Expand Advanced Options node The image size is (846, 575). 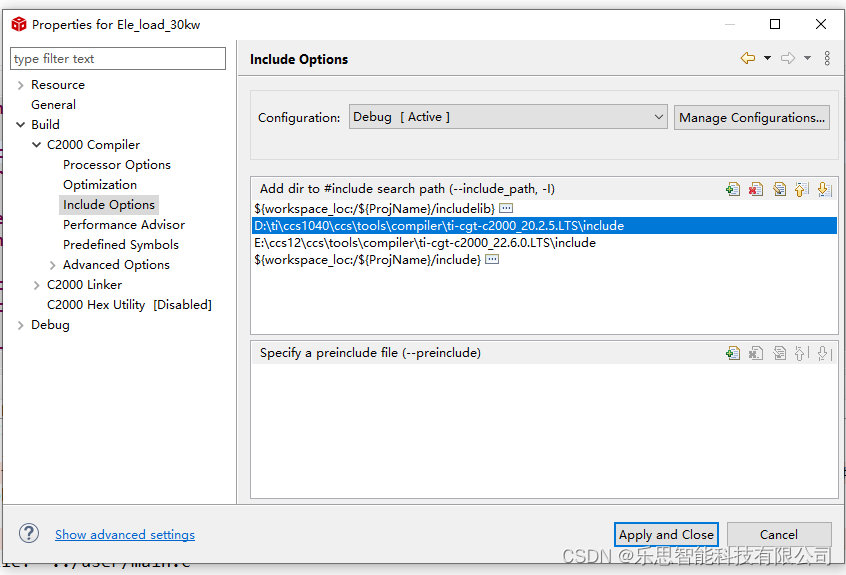click(x=52, y=265)
